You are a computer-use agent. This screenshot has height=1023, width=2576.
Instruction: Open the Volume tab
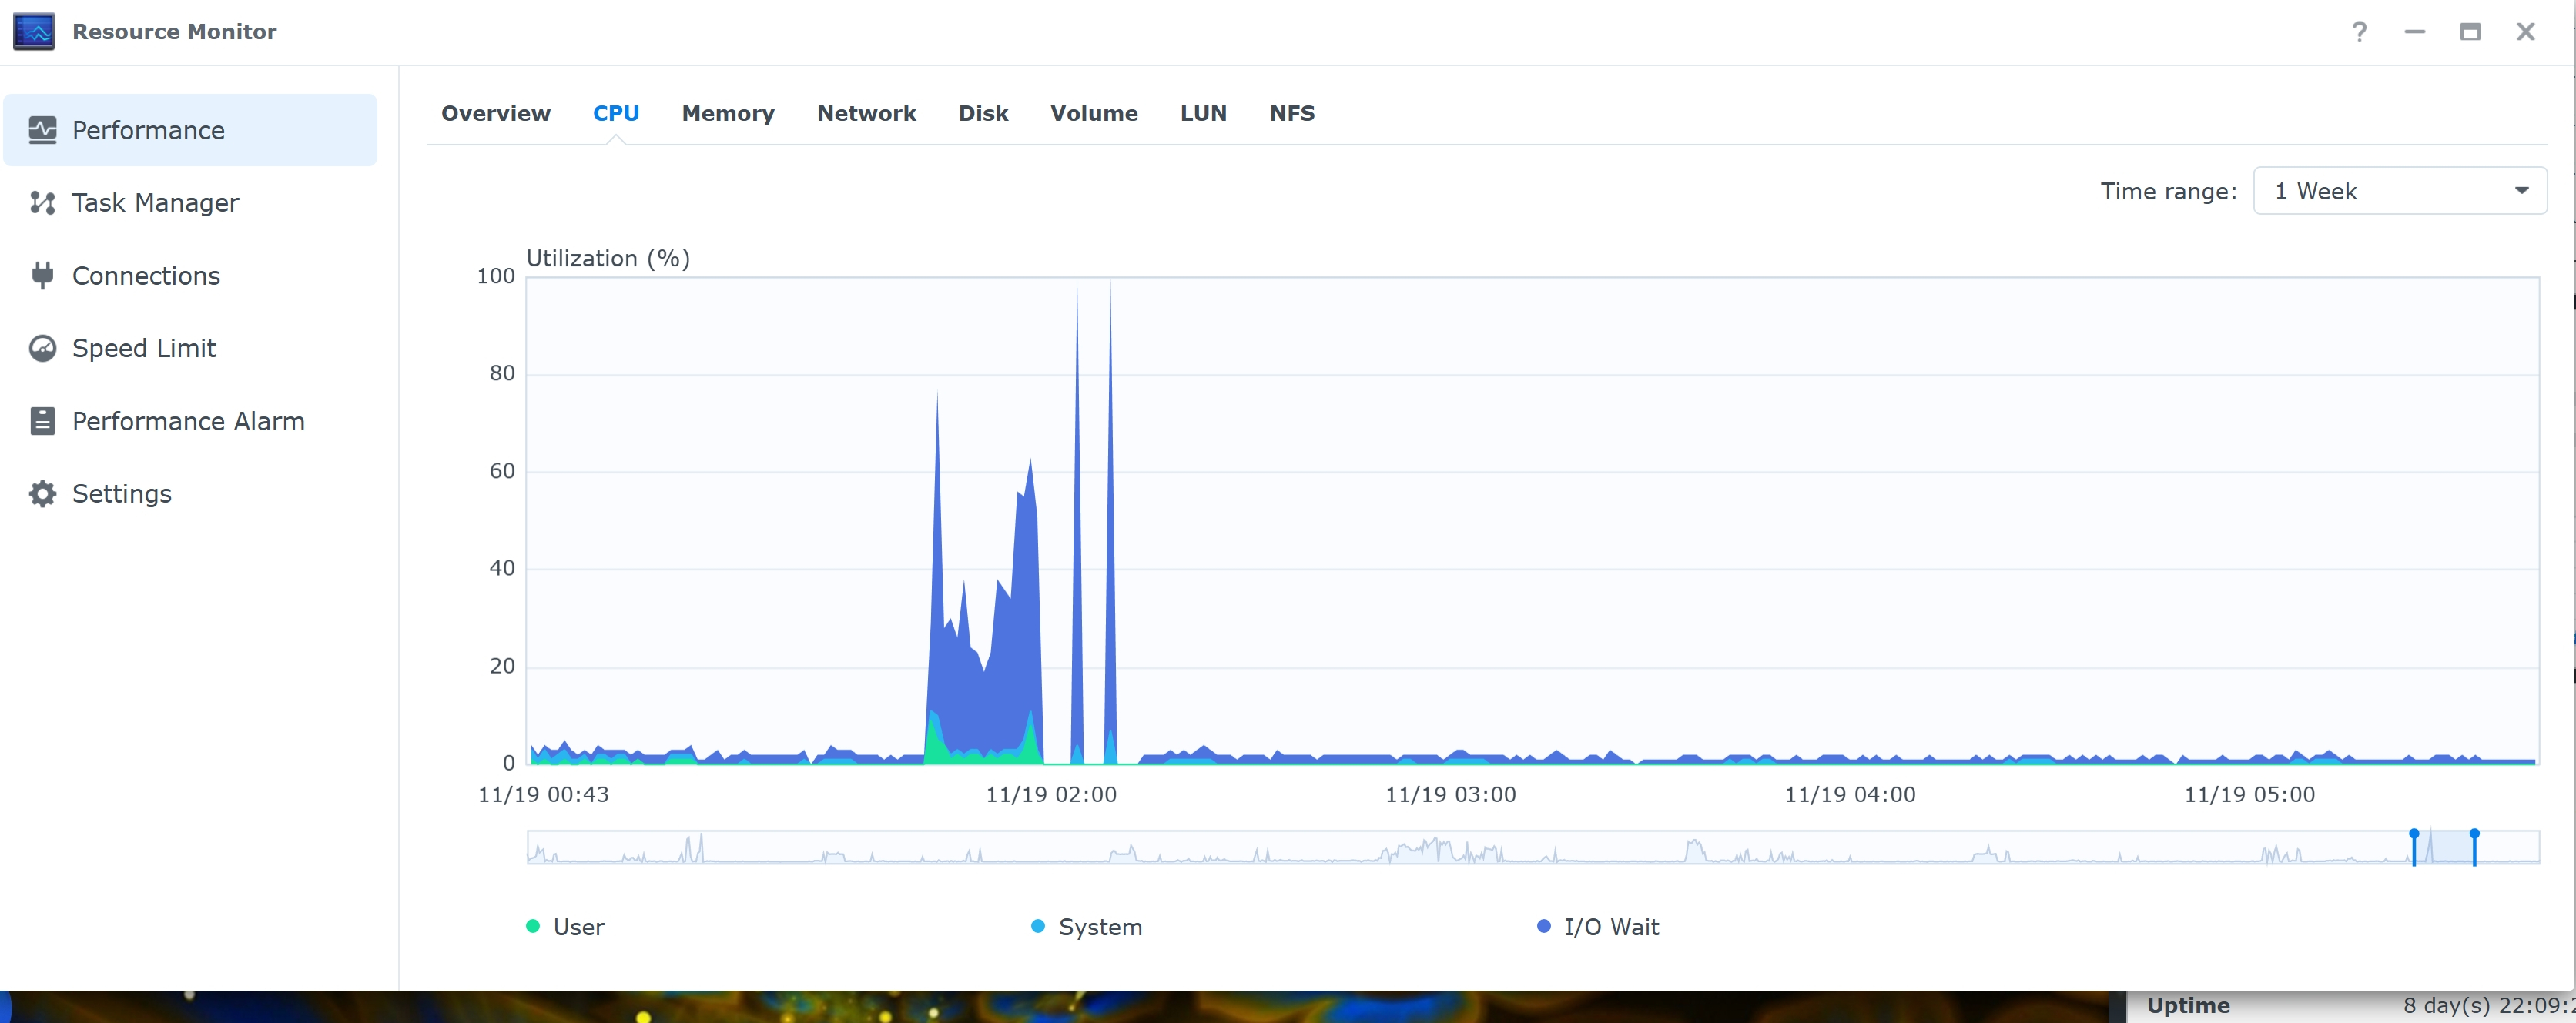(1093, 113)
